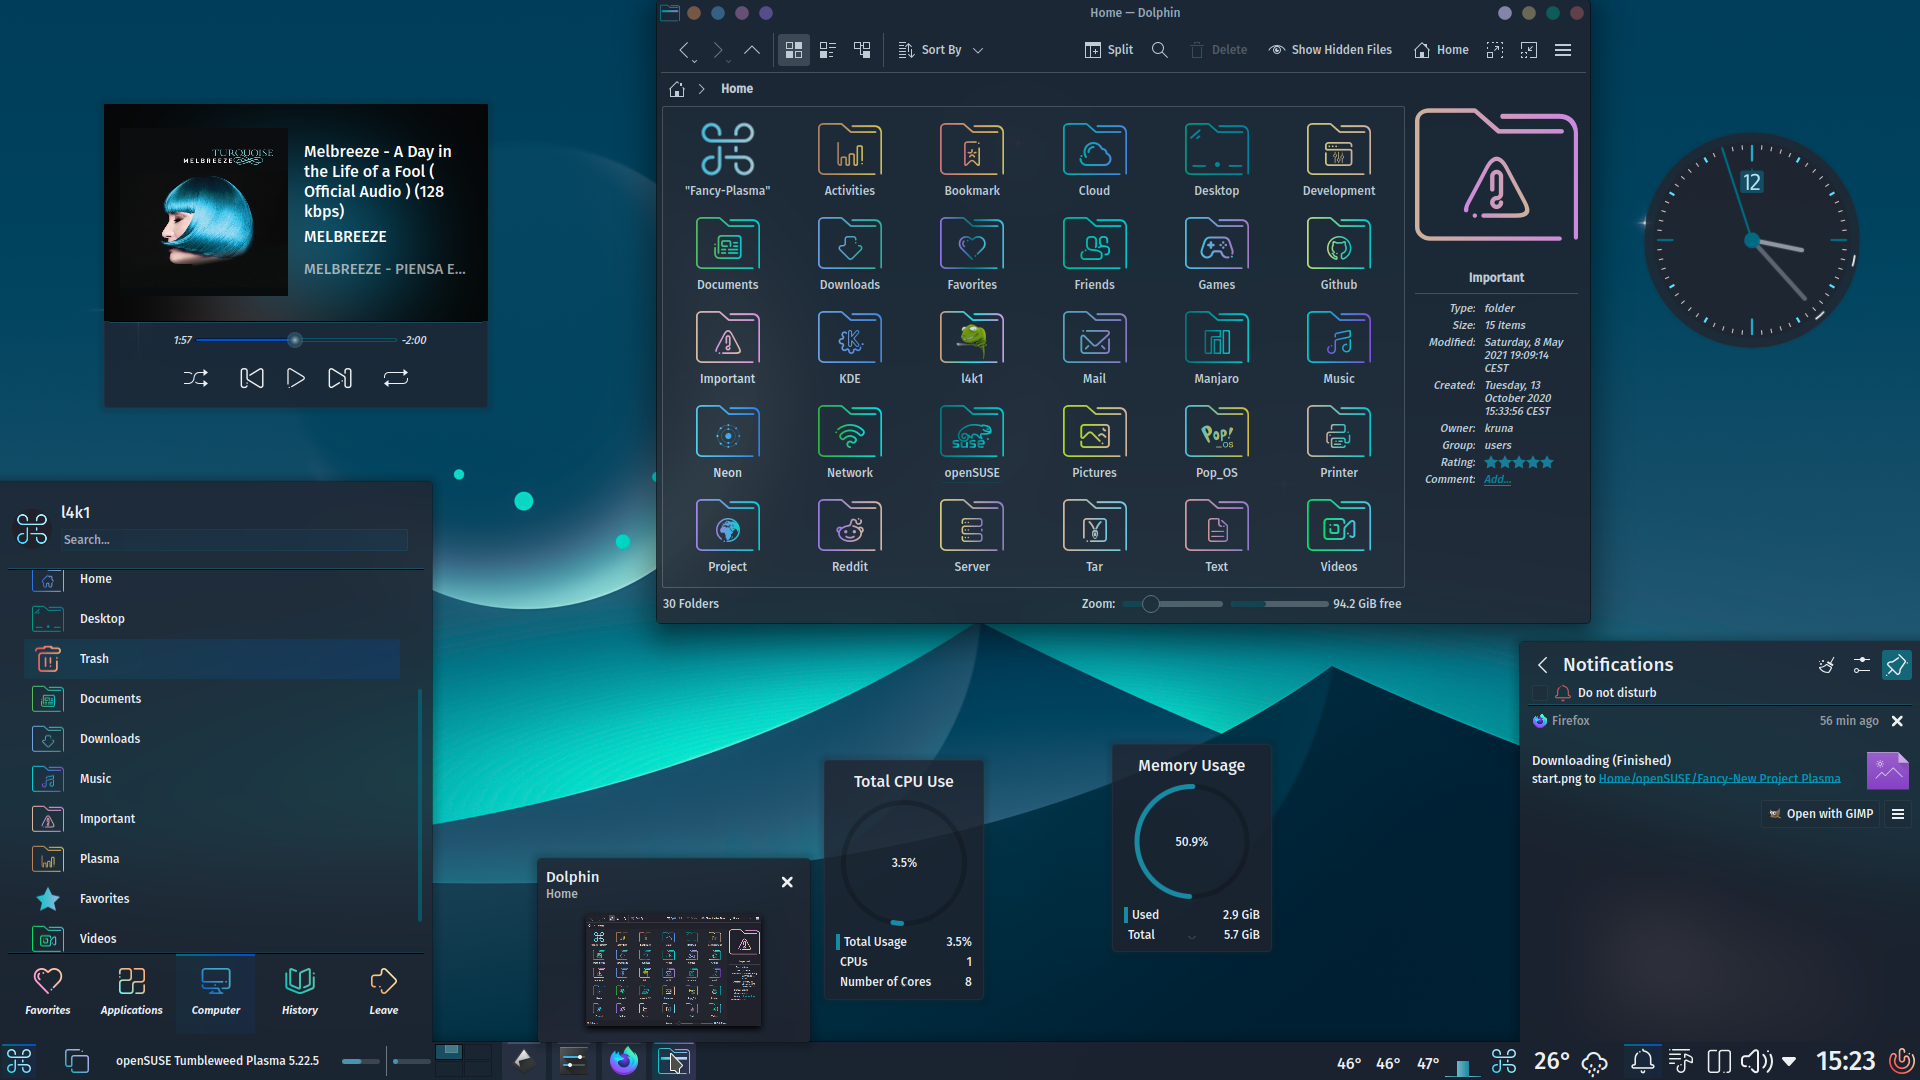The width and height of the screenshot is (1920, 1080).
Task: Open the Leave tab in launcher
Action: pyautogui.click(x=383, y=991)
